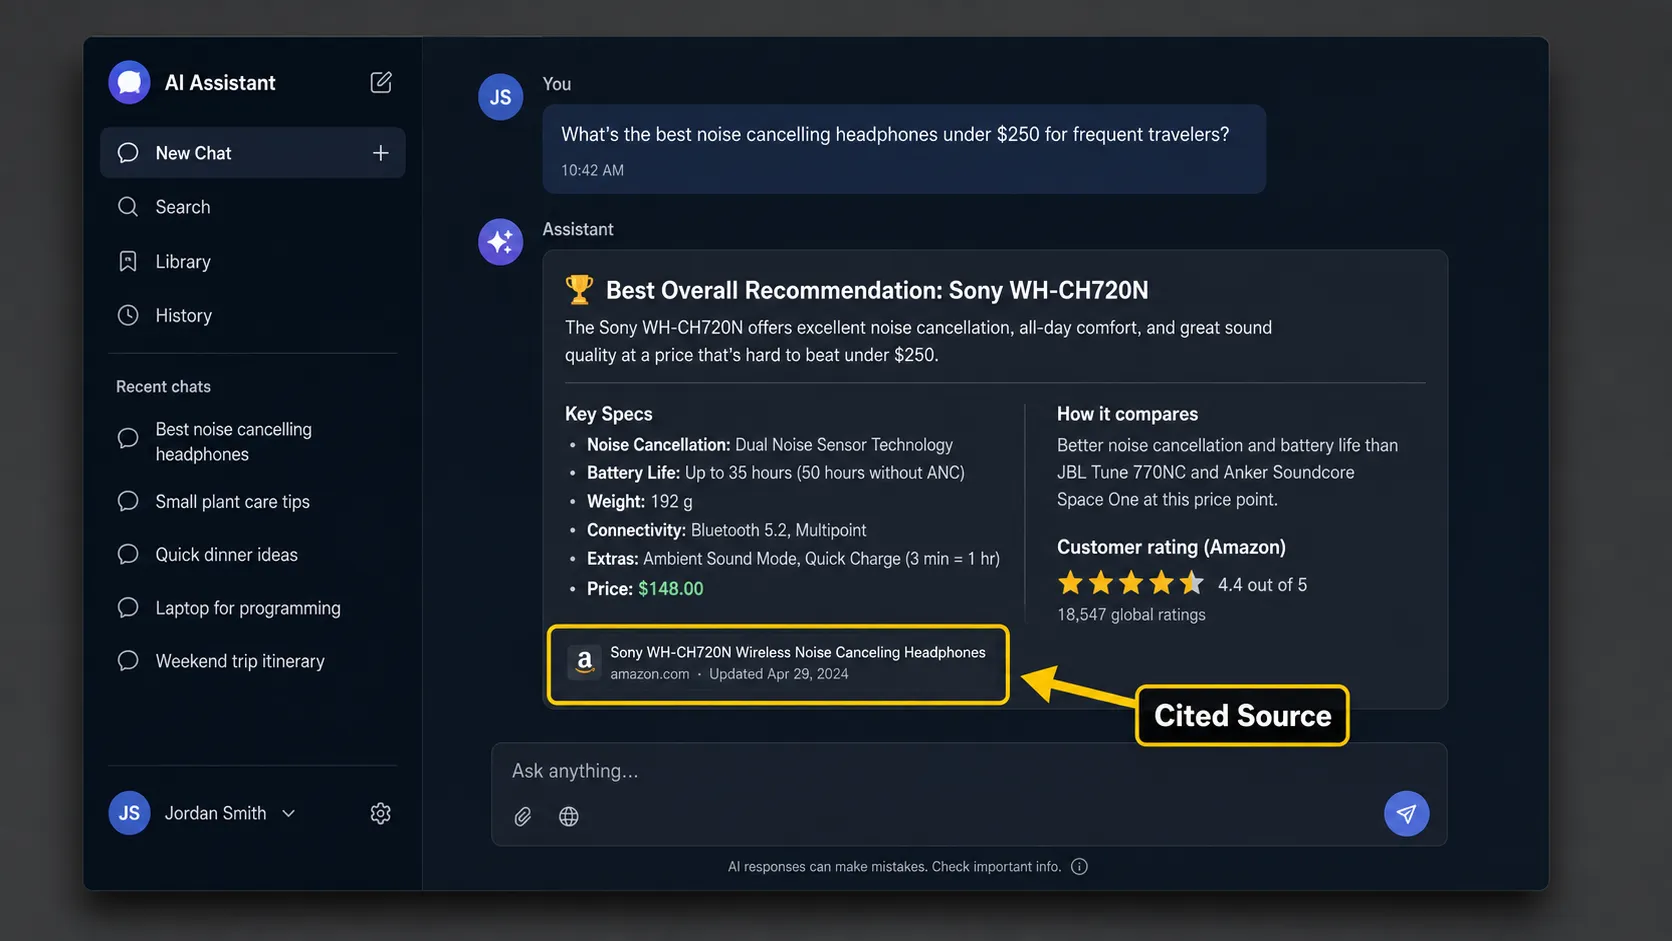Open Search in the sidebar
Viewport: 1672px width, 941px height.
click(183, 207)
